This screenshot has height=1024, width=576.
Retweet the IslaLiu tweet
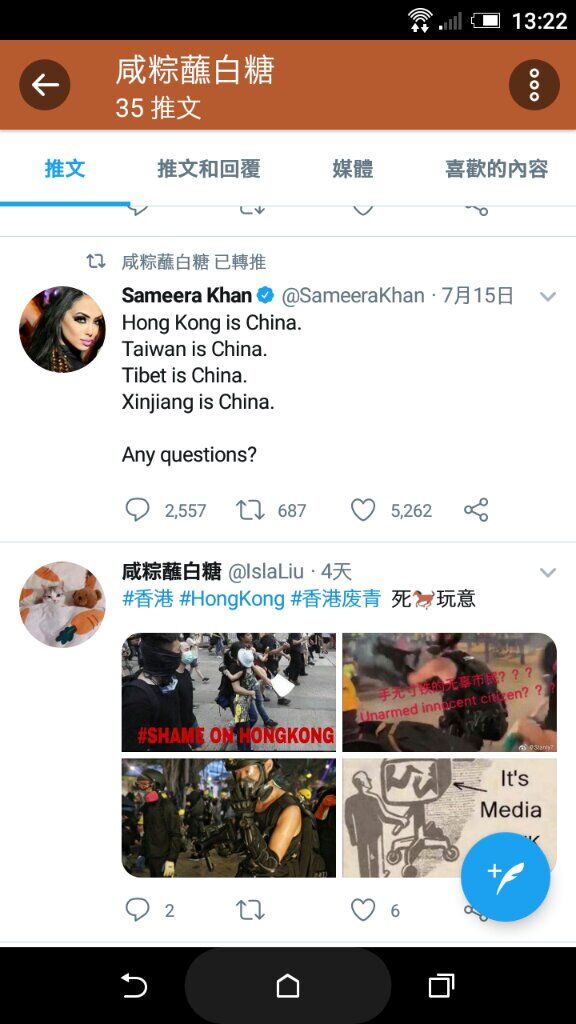[250, 910]
